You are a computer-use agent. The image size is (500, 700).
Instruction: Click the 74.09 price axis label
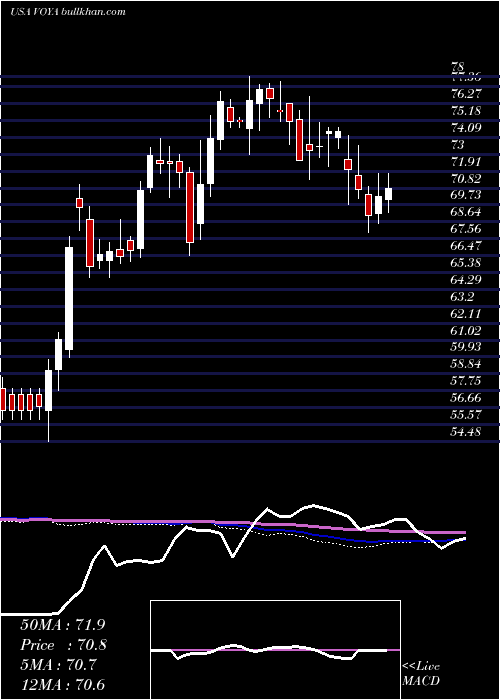click(x=467, y=128)
